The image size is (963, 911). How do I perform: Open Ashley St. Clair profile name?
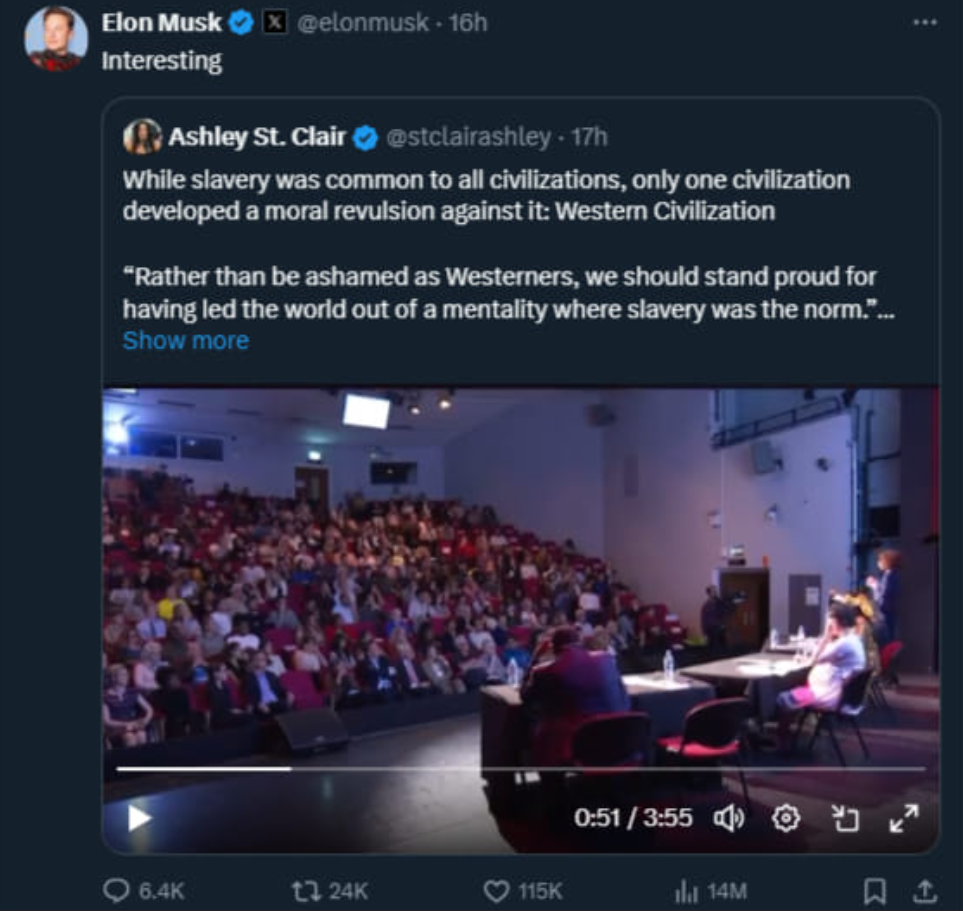(x=257, y=137)
